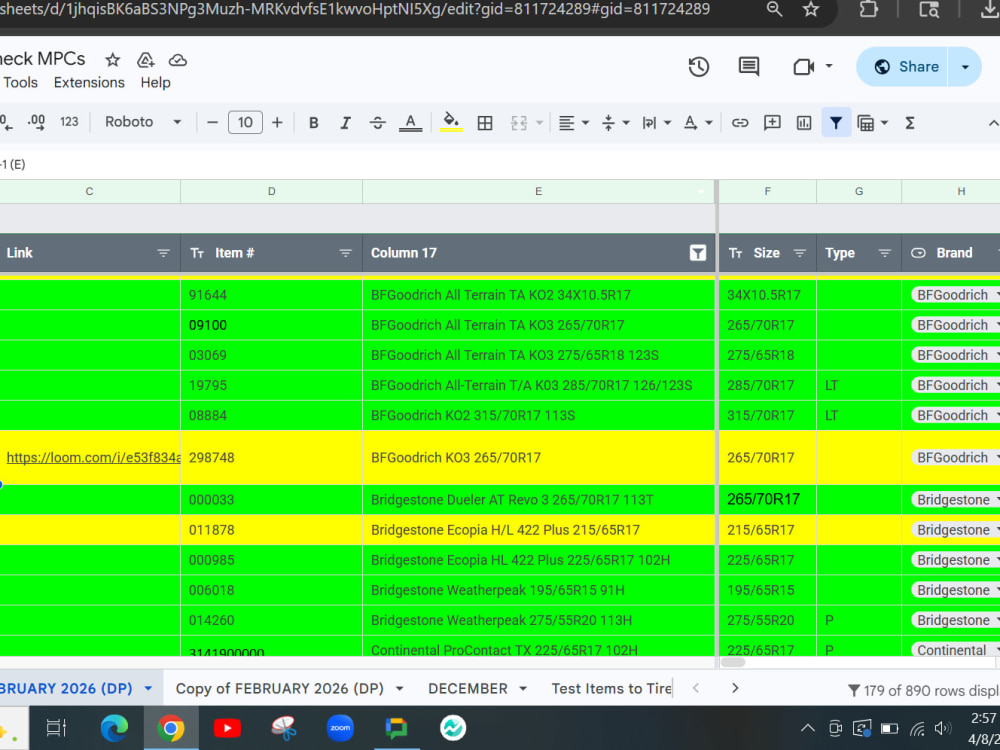Select cell with item number 09100

point(271,325)
